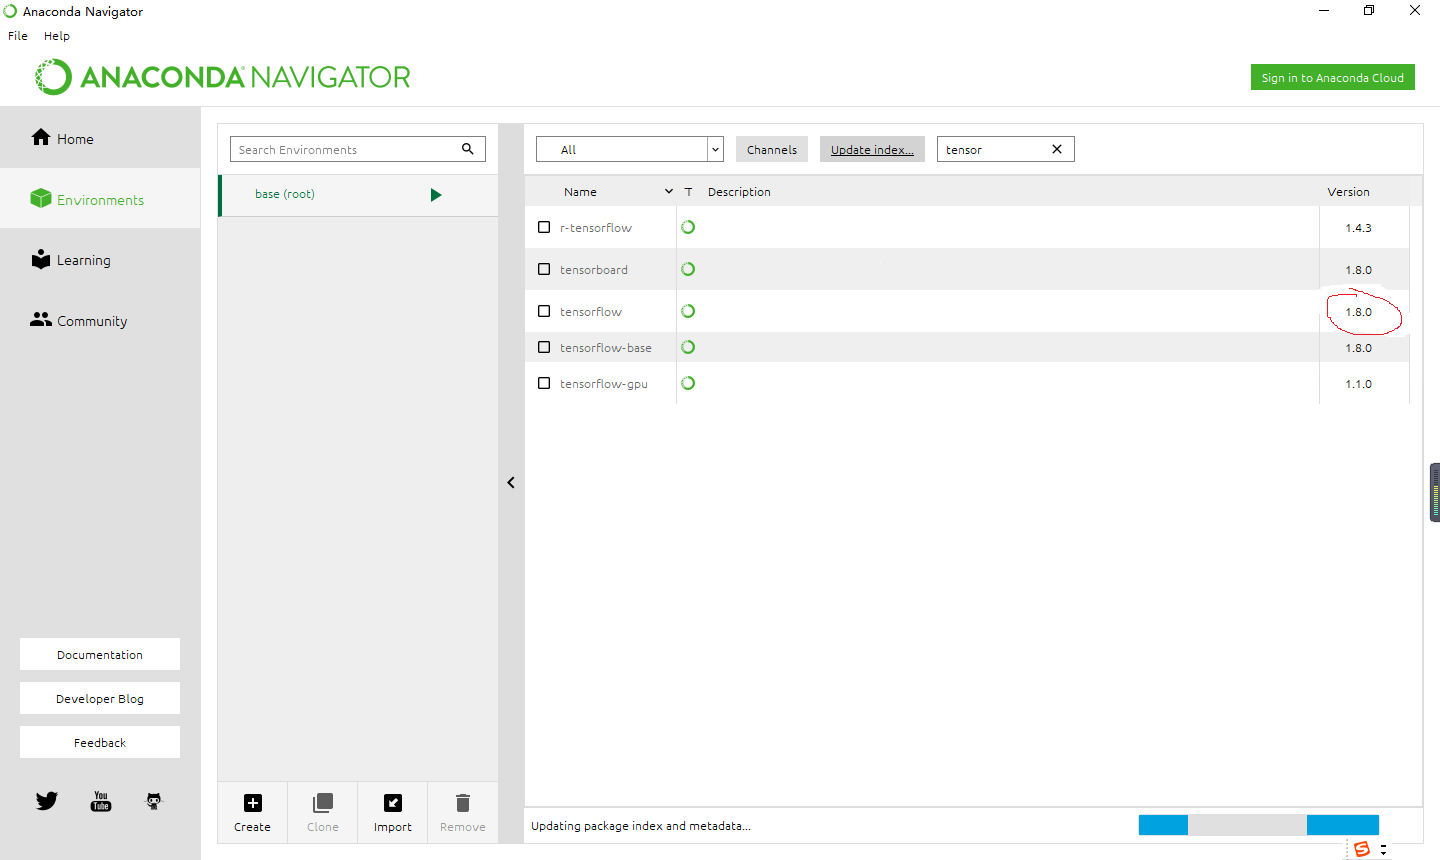Click the updating index progress bar

(x=1259, y=825)
